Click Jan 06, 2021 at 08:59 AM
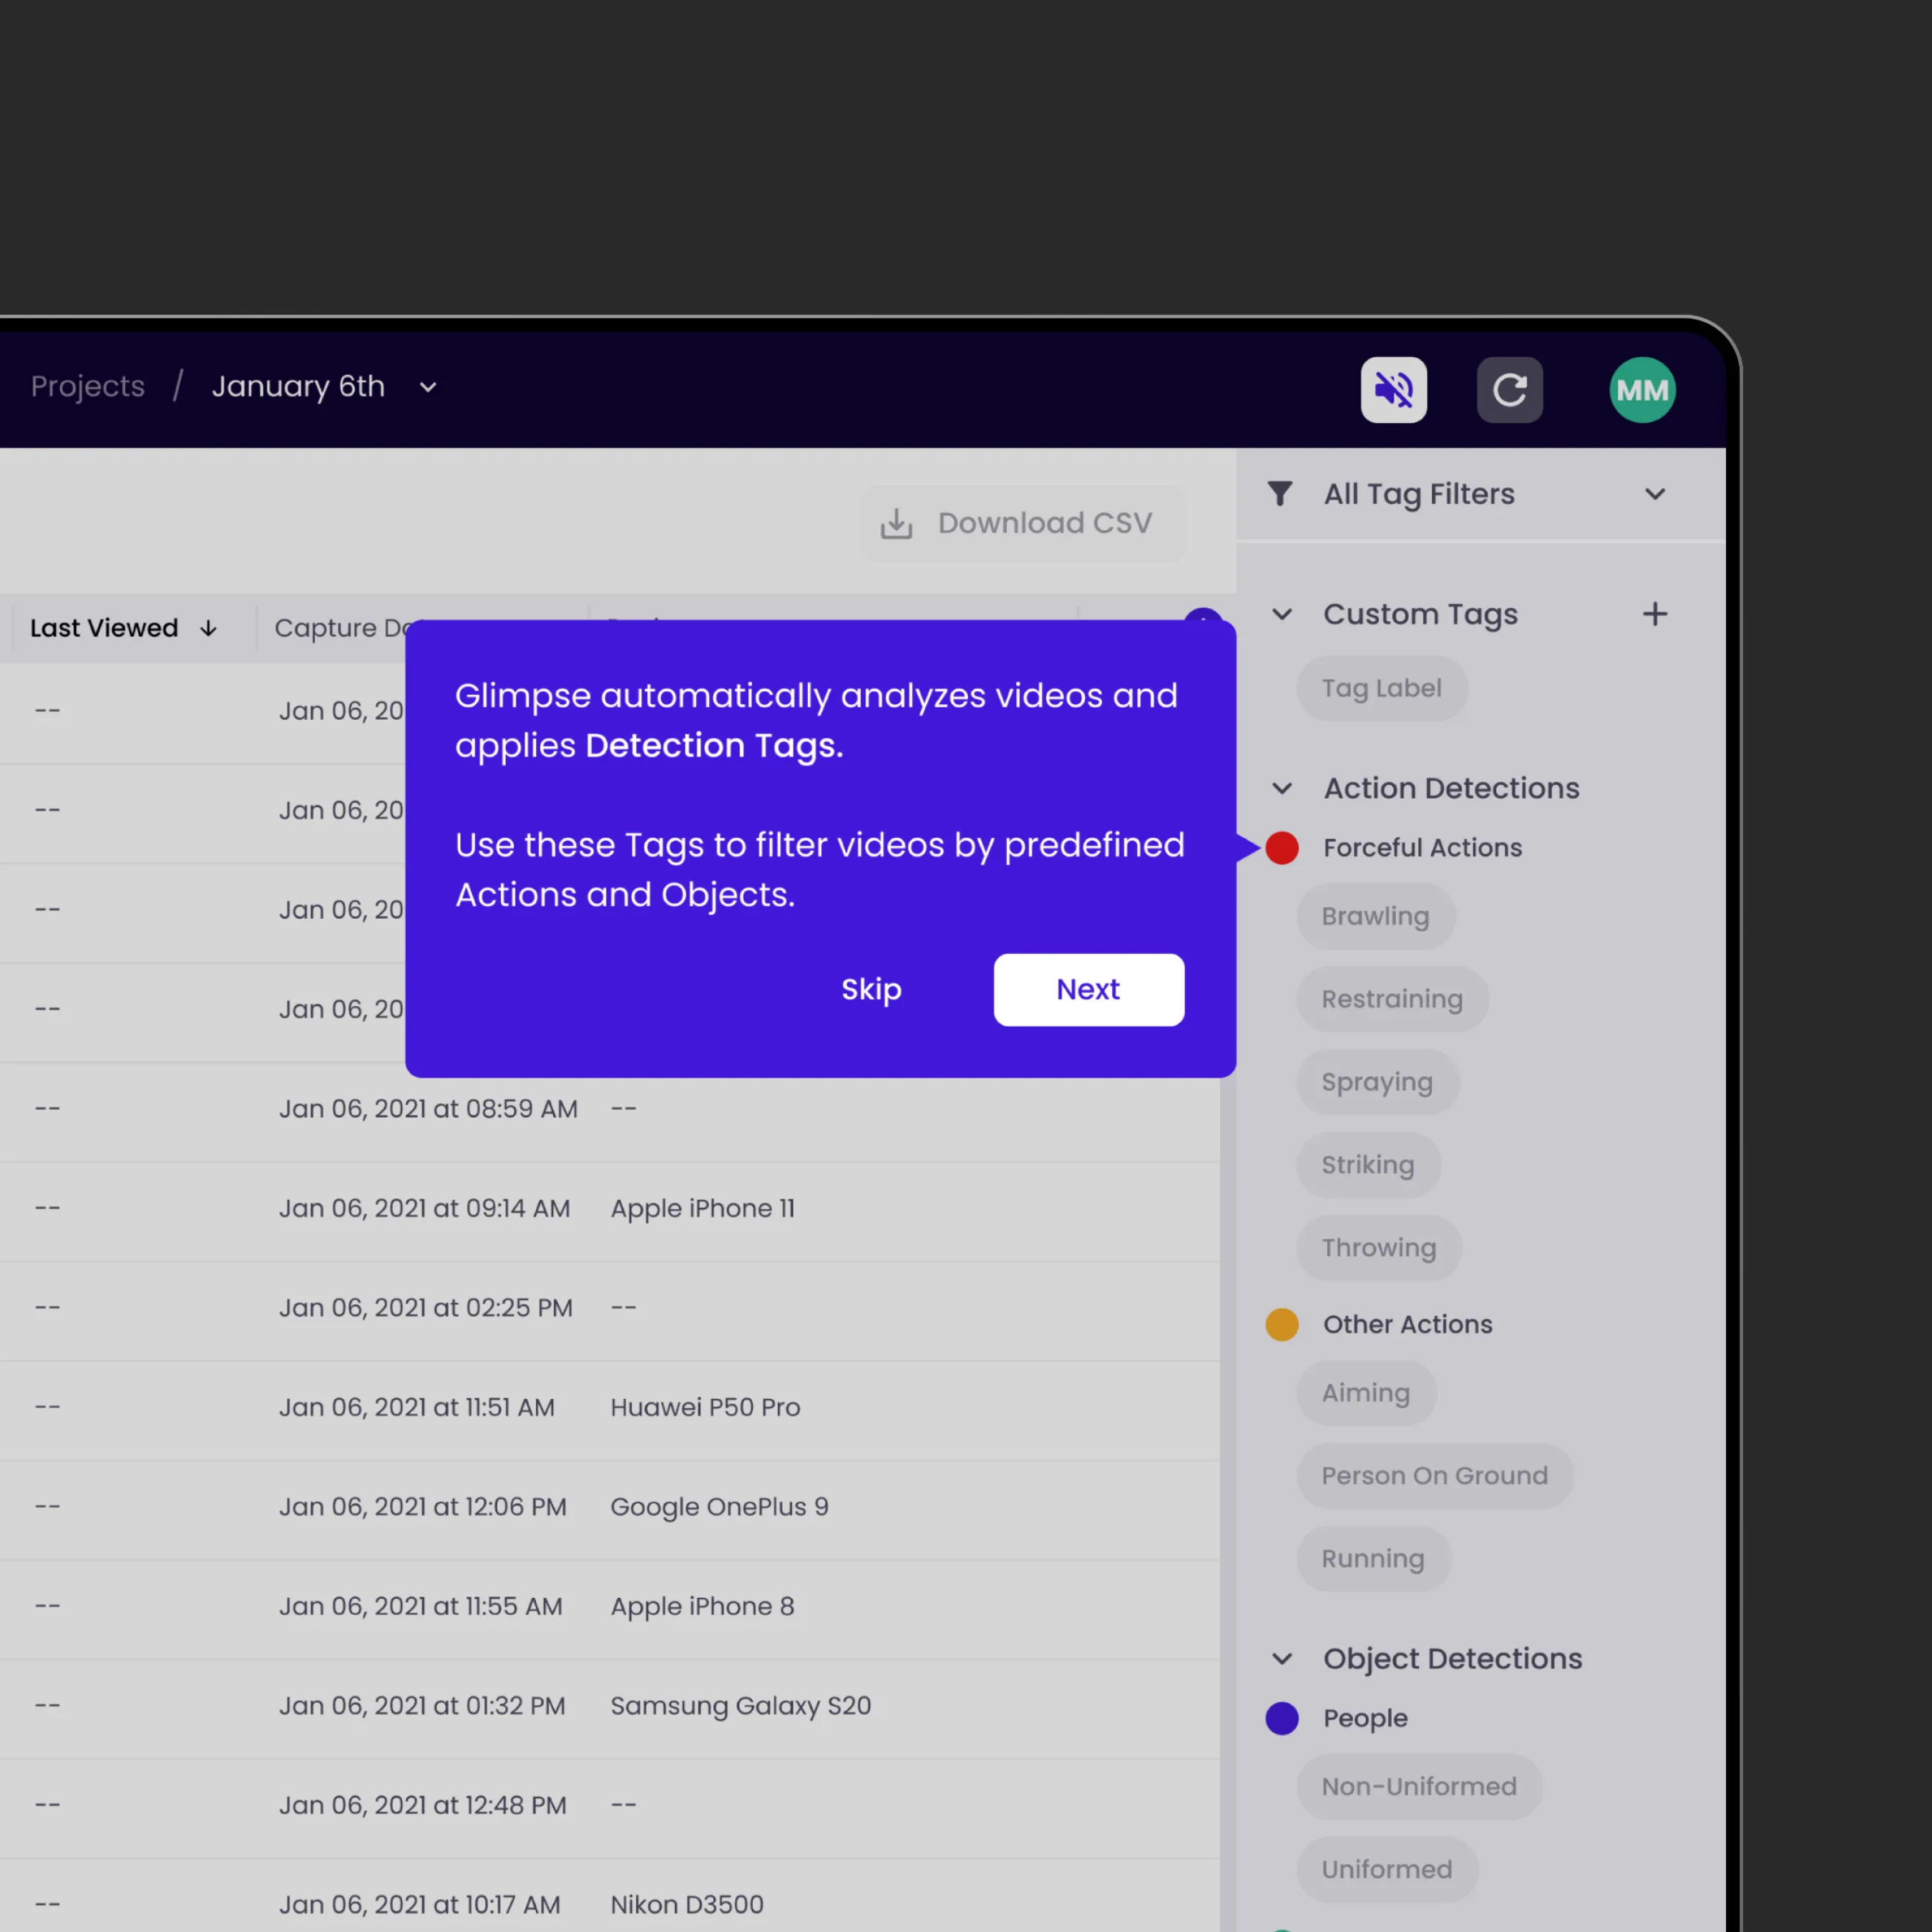 point(428,1109)
